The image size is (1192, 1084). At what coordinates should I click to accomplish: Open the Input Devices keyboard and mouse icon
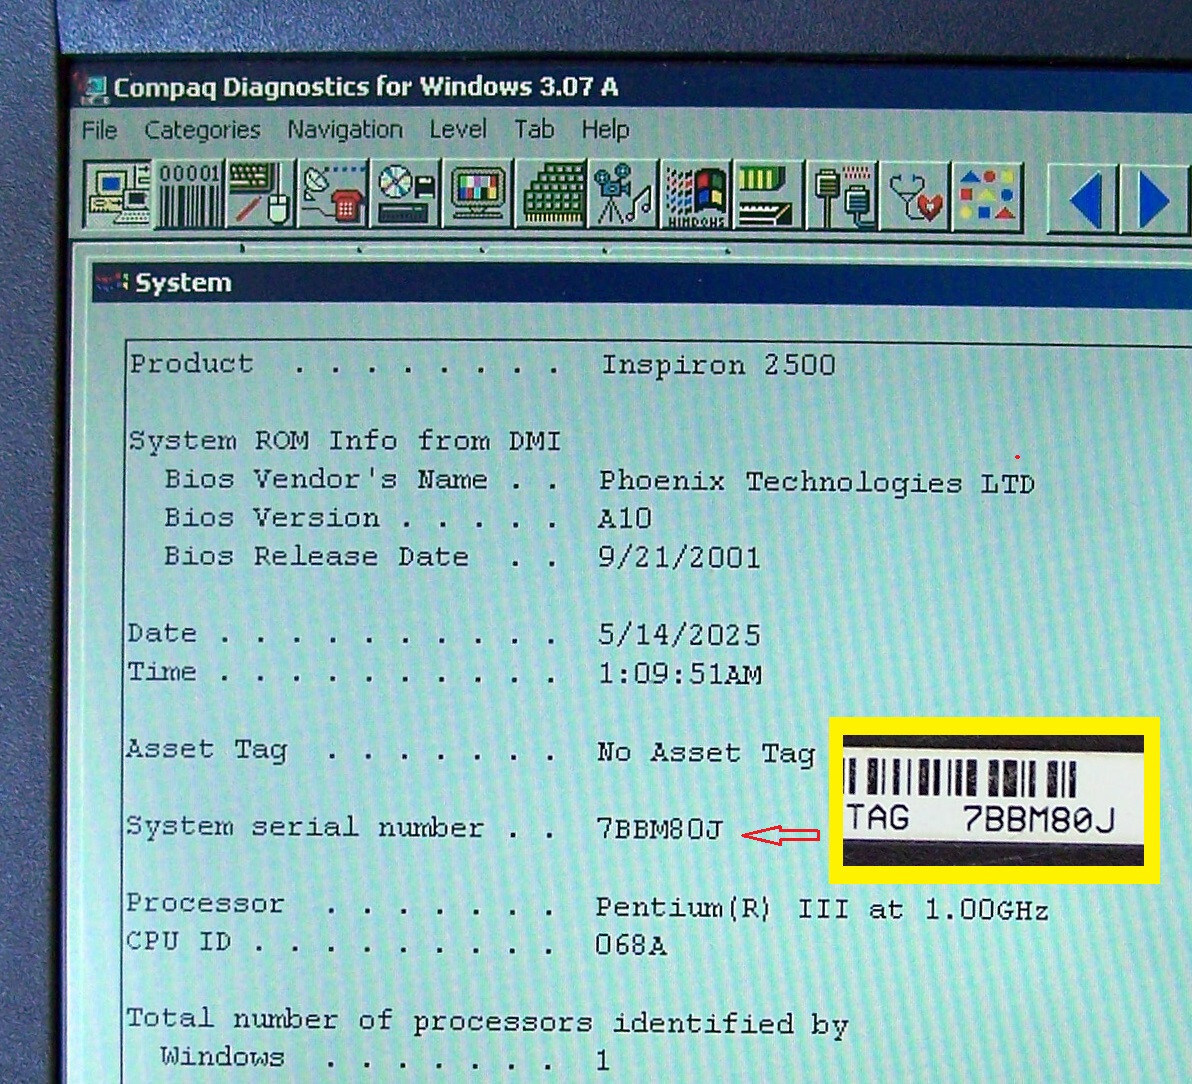(261, 195)
